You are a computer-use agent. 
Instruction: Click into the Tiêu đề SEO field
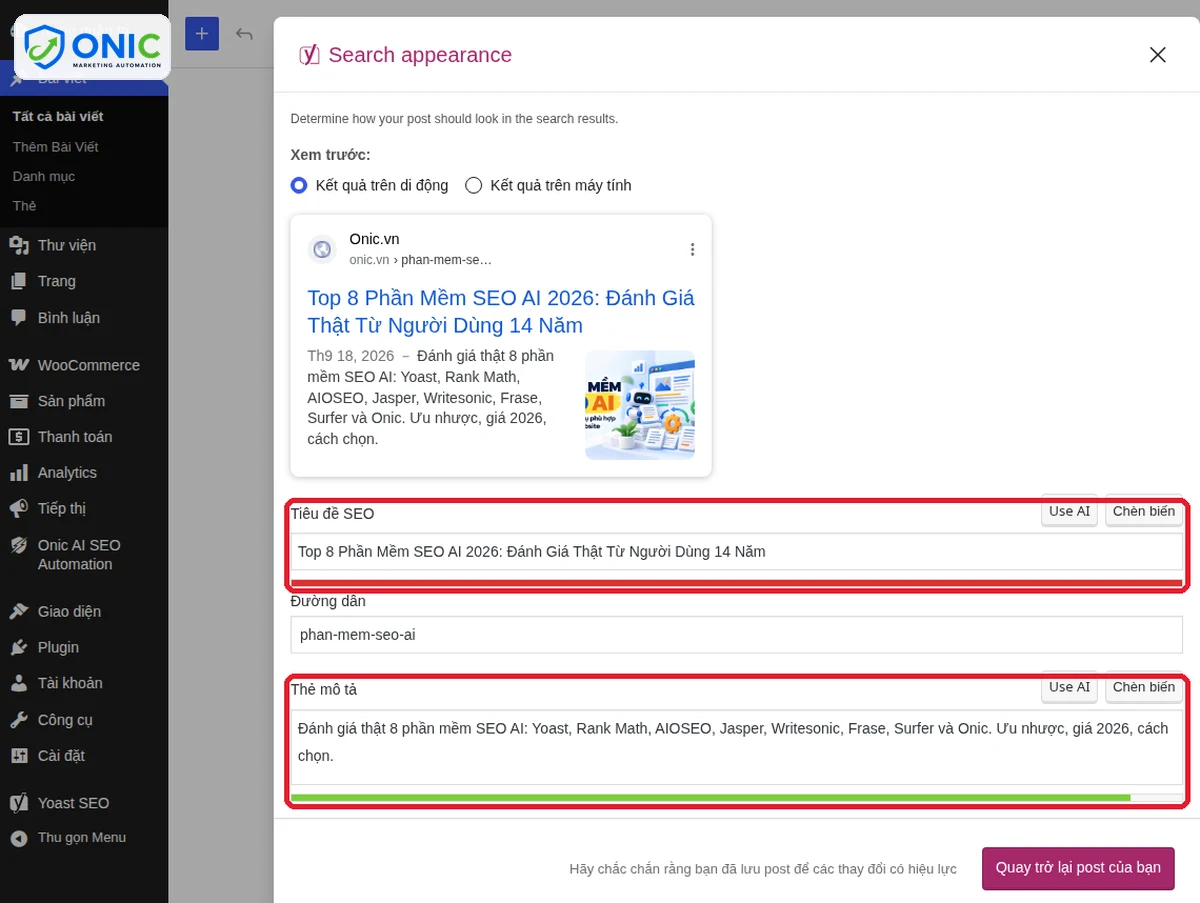pyautogui.click(x=737, y=551)
